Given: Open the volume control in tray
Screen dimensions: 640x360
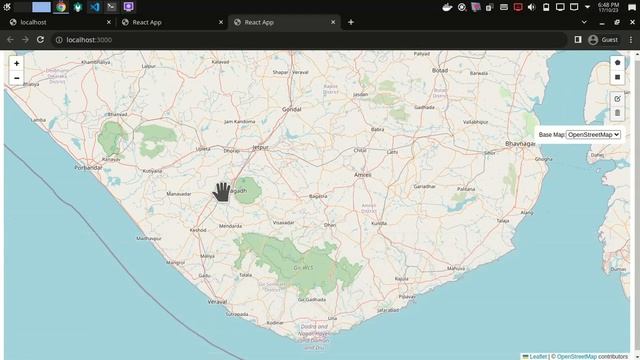Looking at the screenshot, I should (x=531, y=7).
